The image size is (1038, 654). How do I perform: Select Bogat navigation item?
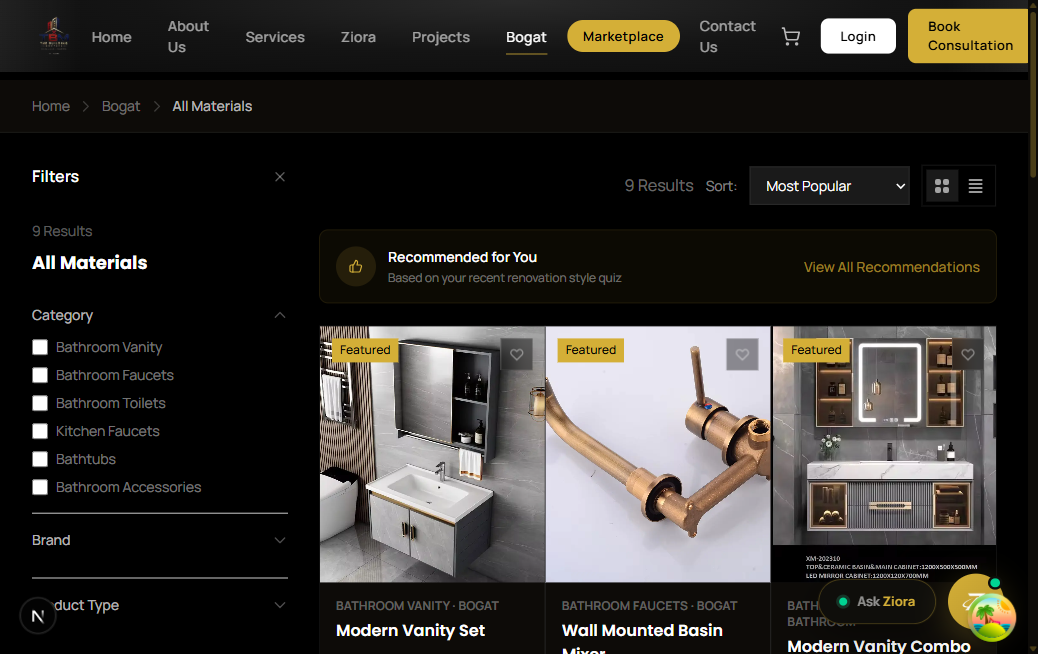[x=526, y=37]
